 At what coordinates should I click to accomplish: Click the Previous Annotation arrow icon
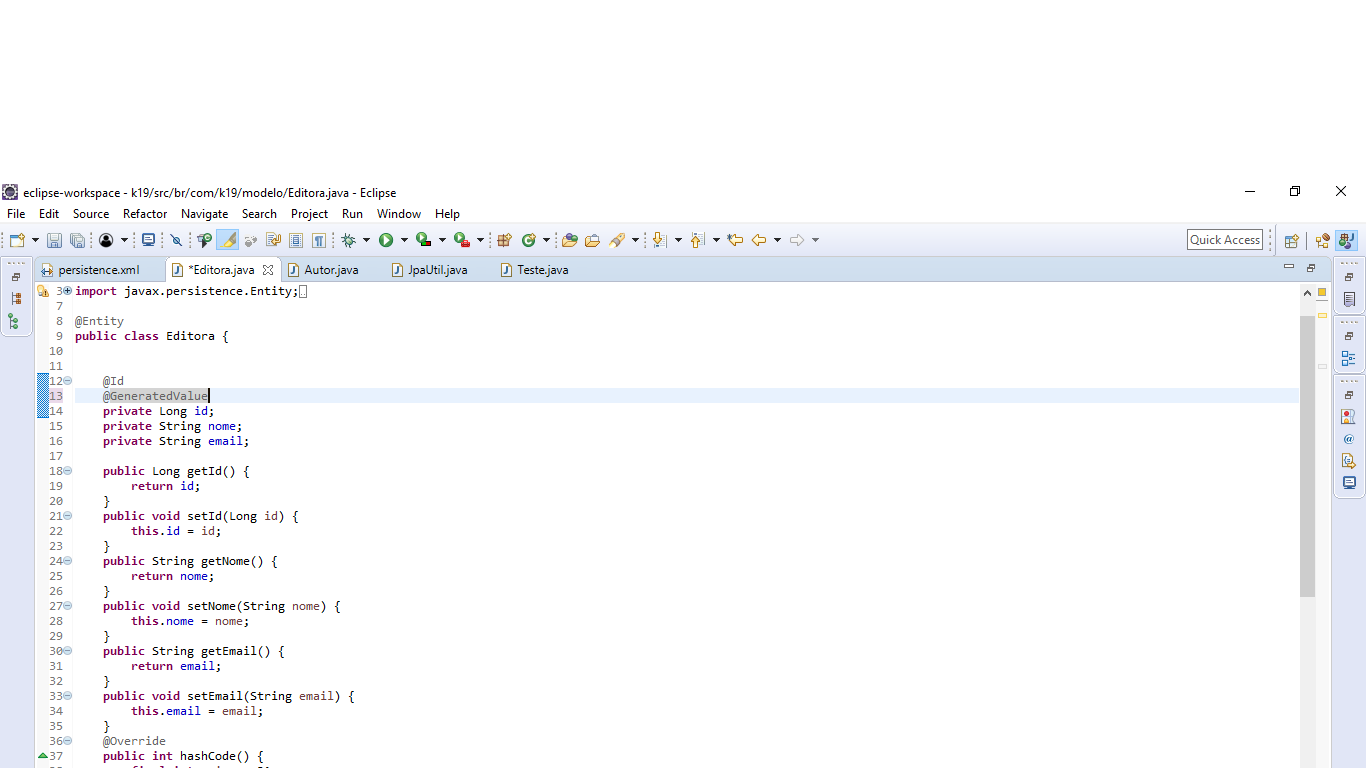click(697, 240)
